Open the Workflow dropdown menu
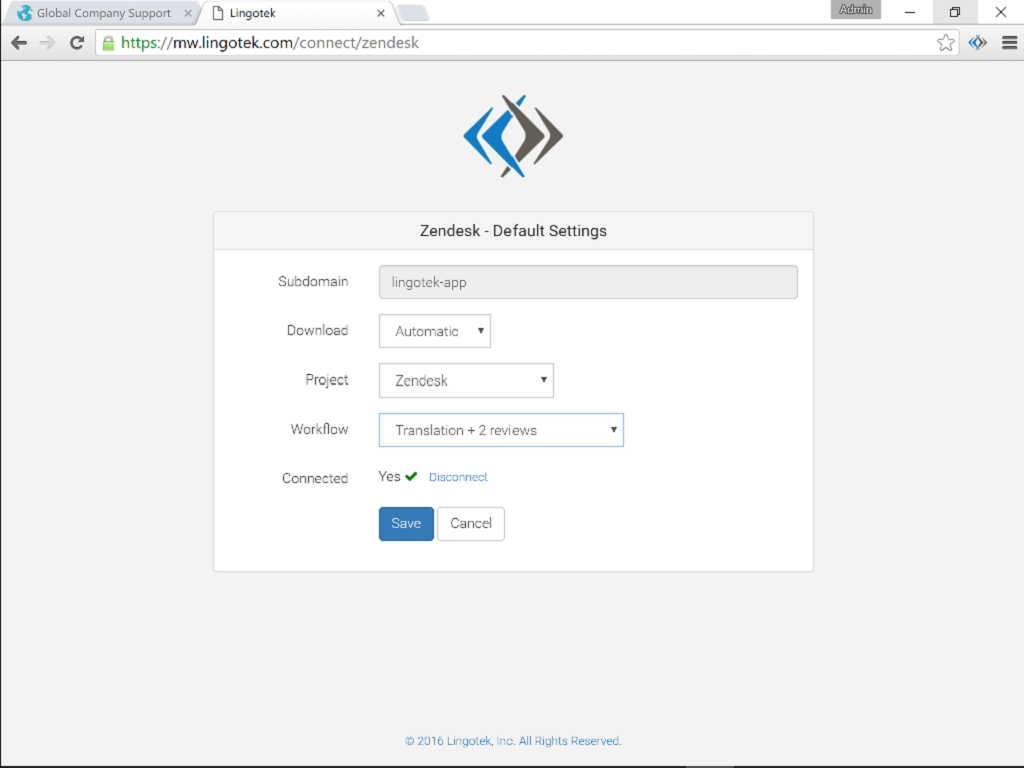 [501, 430]
